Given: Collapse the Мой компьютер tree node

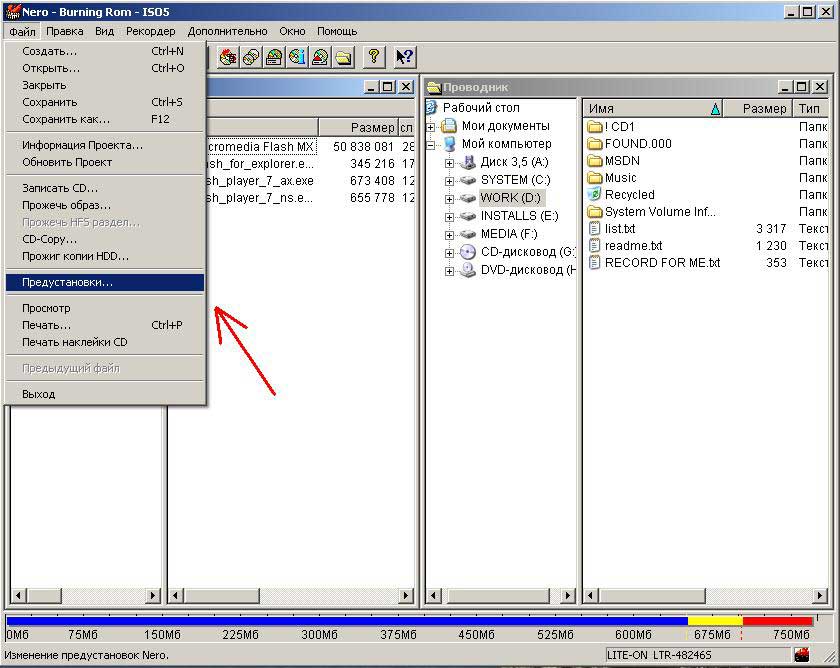Looking at the screenshot, I should [x=430, y=145].
